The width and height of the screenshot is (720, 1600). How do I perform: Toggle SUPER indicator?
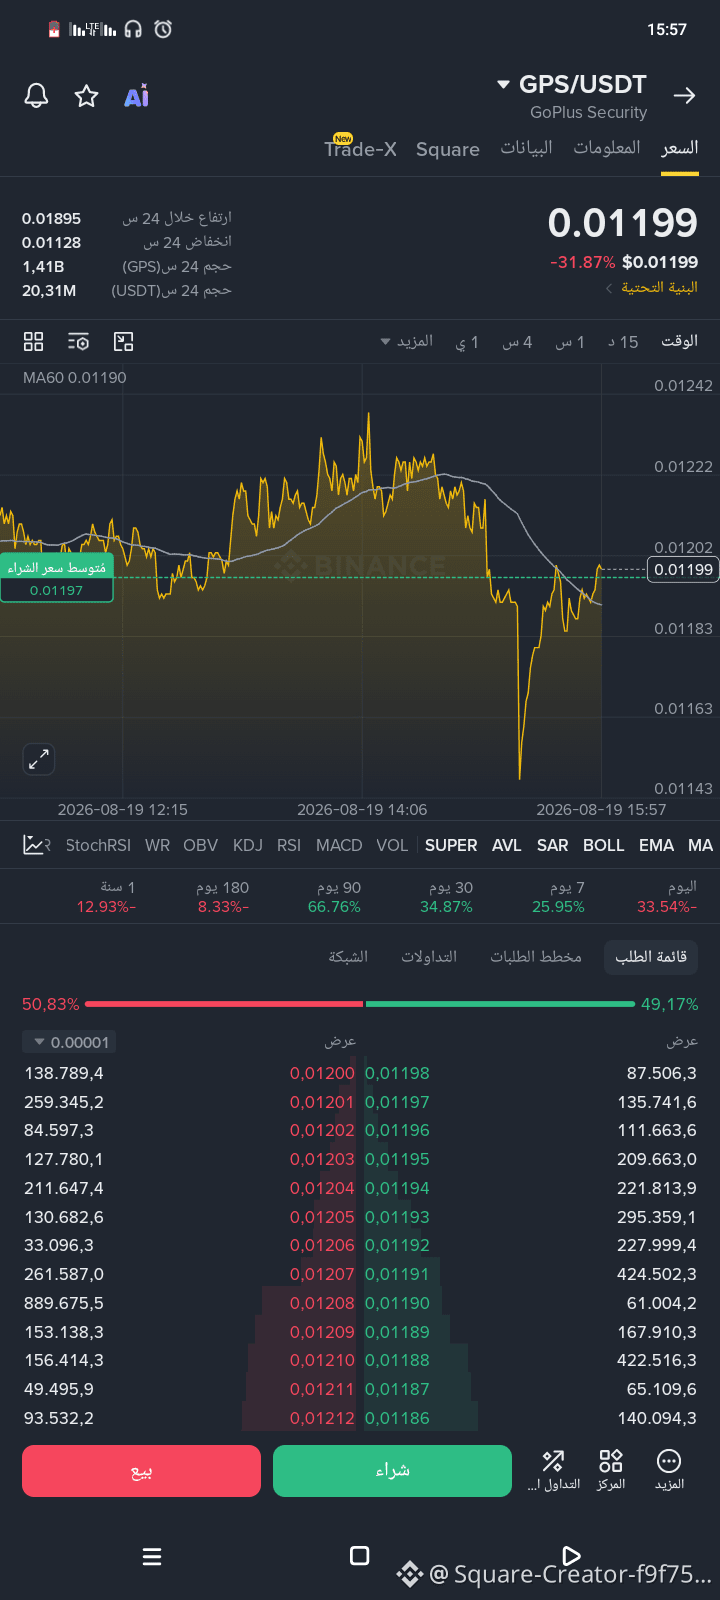pyautogui.click(x=451, y=845)
